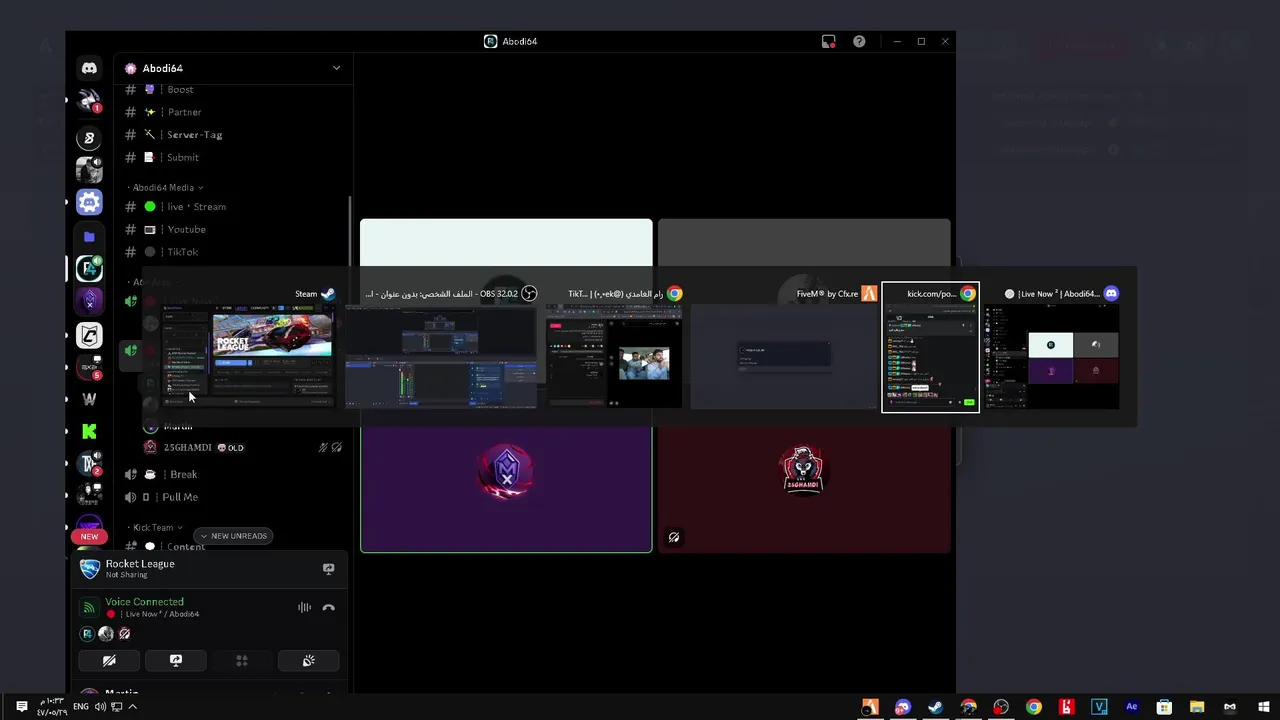Switch to kick.com Chrome window thumbnail
1280x720 pixels.
point(930,347)
